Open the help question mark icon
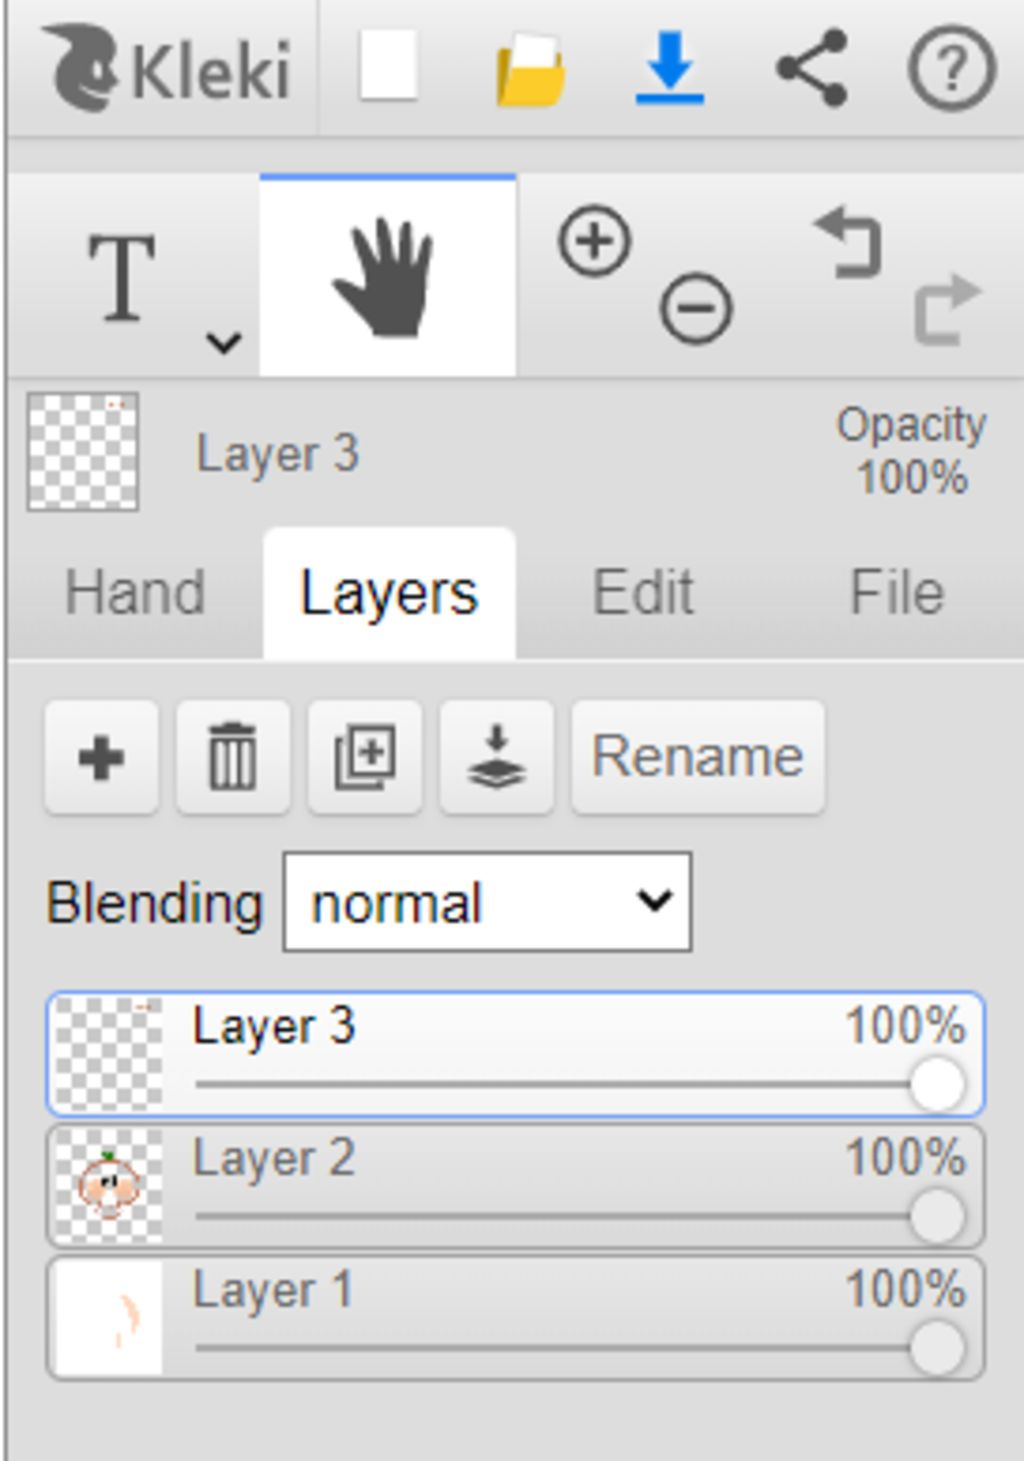This screenshot has width=1024, height=1461. click(x=952, y=68)
